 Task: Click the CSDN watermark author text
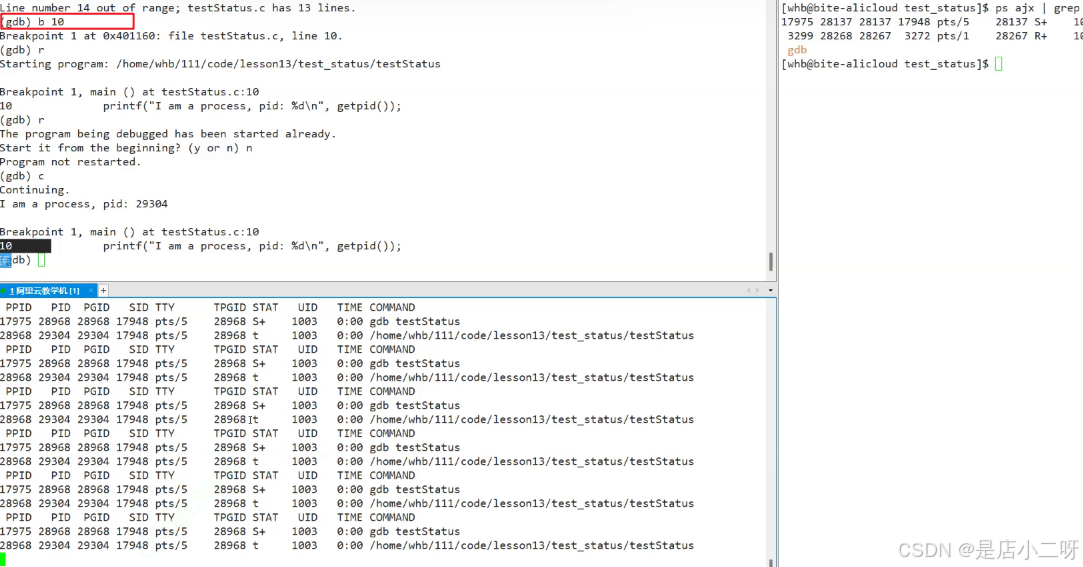tap(987, 549)
